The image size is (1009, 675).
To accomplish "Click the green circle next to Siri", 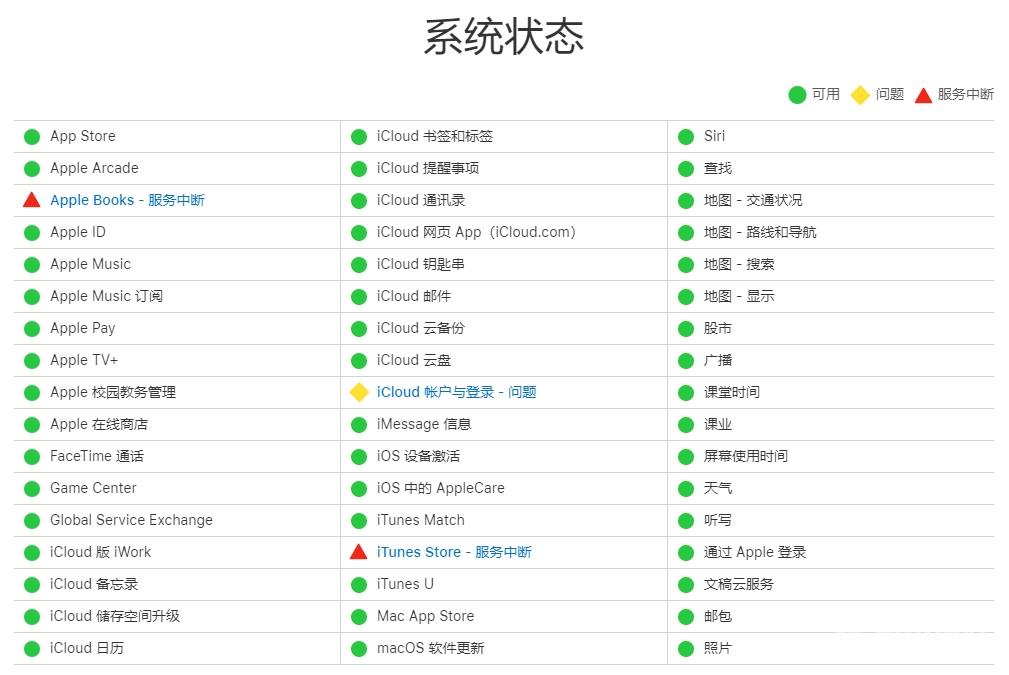I will [x=685, y=136].
